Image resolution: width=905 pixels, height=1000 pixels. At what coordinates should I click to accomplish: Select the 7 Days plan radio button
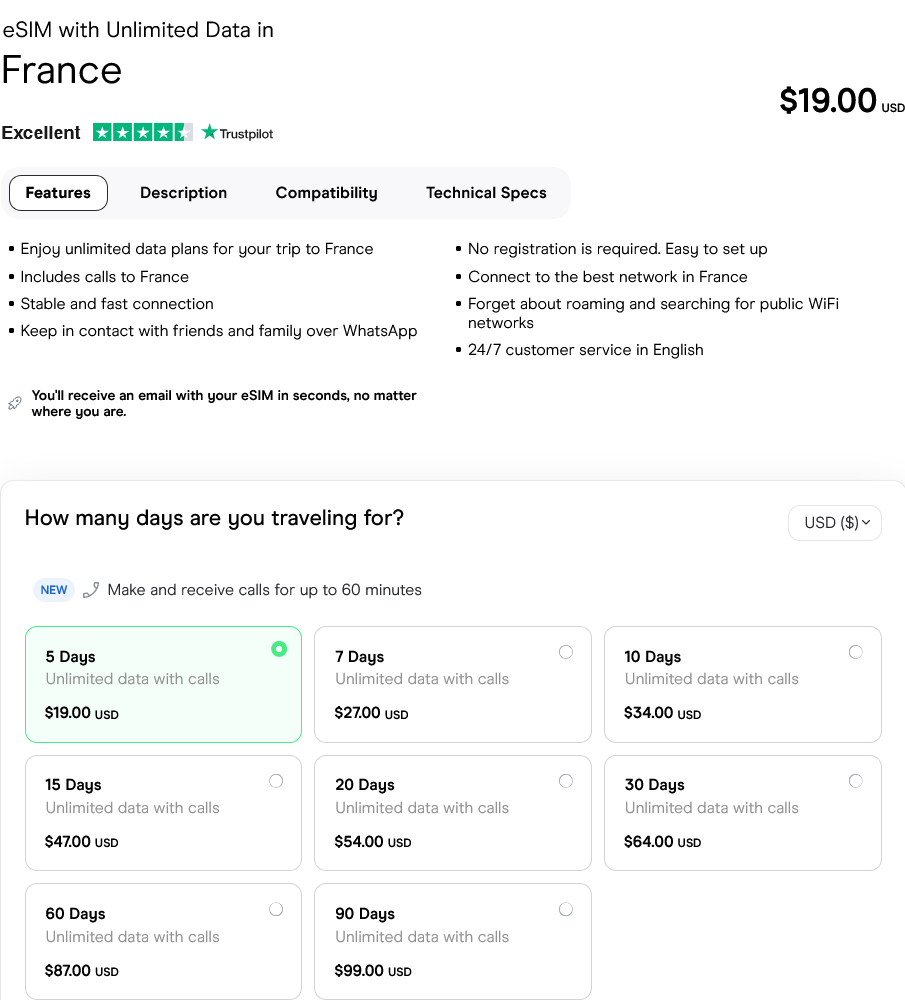click(x=566, y=650)
